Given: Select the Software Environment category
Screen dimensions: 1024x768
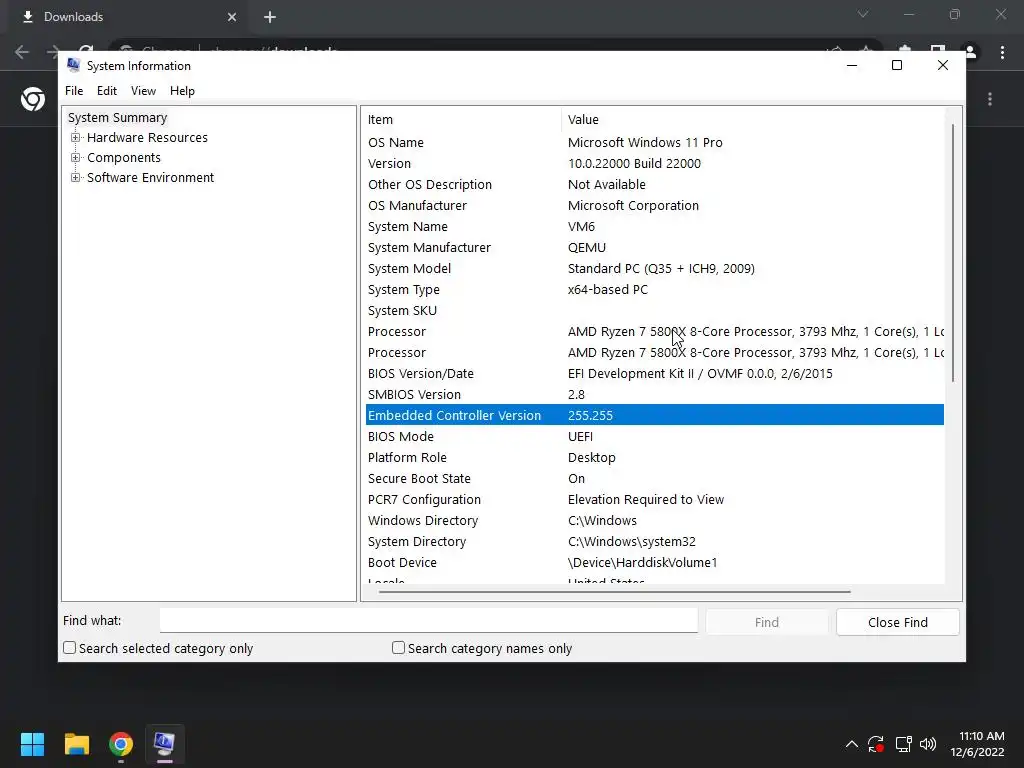Looking at the screenshot, I should tap(150, 178).
